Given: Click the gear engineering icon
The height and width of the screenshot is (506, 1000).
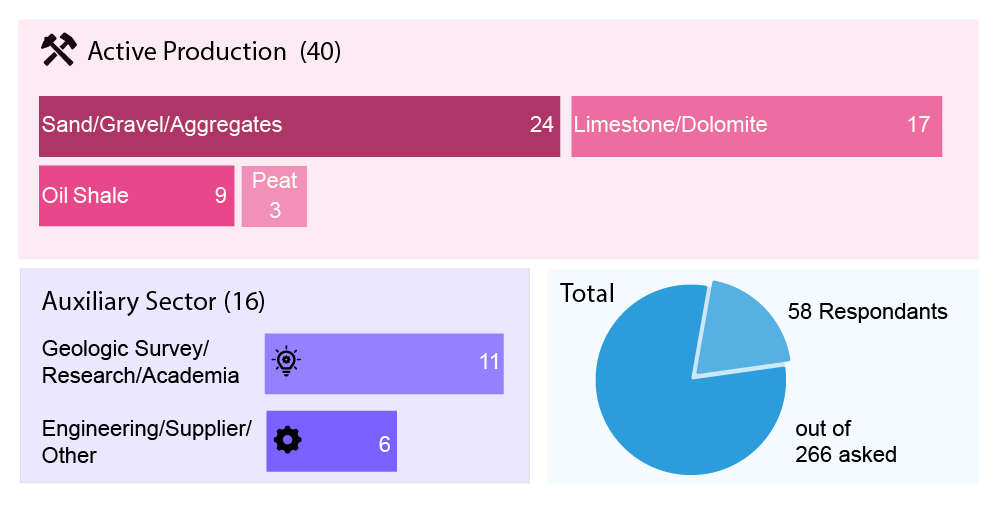Looking at the screenshot, I should click(288, 440).
